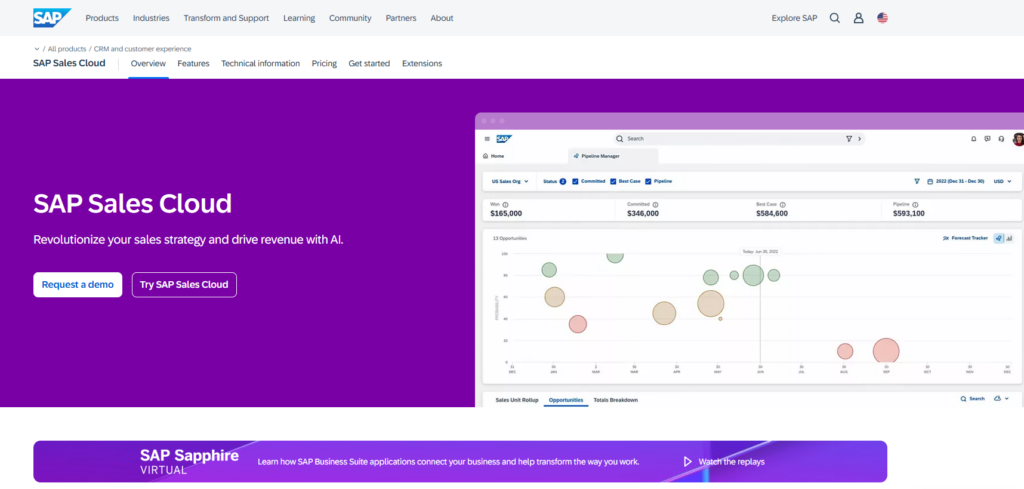This screenshot has height=489, width=1024.
Task: Select the Sales Unit Rollup tab
Action: [x=517, y=400]
